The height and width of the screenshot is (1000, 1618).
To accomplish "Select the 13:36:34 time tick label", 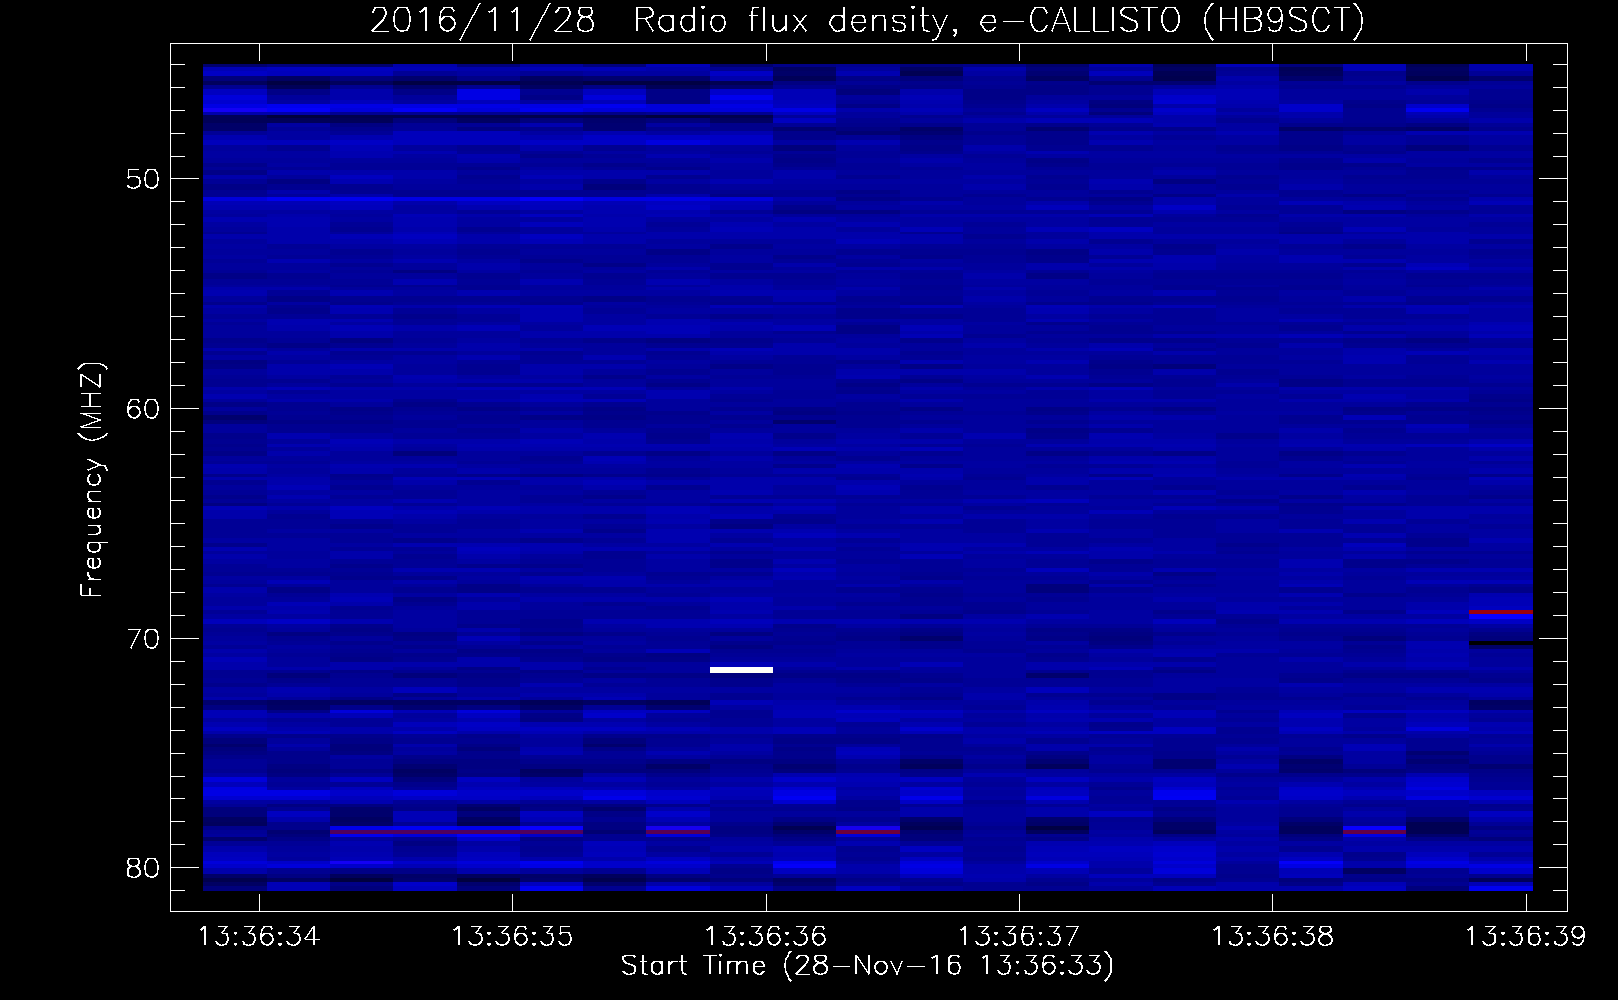I will coord(259,937).
